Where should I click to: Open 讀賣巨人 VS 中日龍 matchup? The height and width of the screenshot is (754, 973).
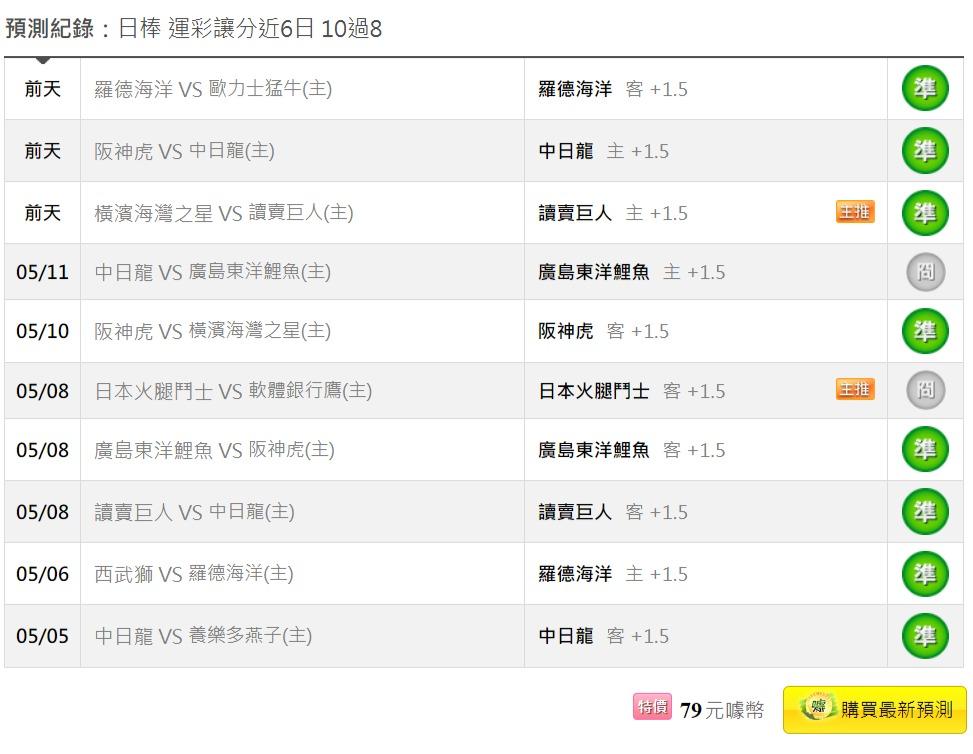(x=194, y=512)
